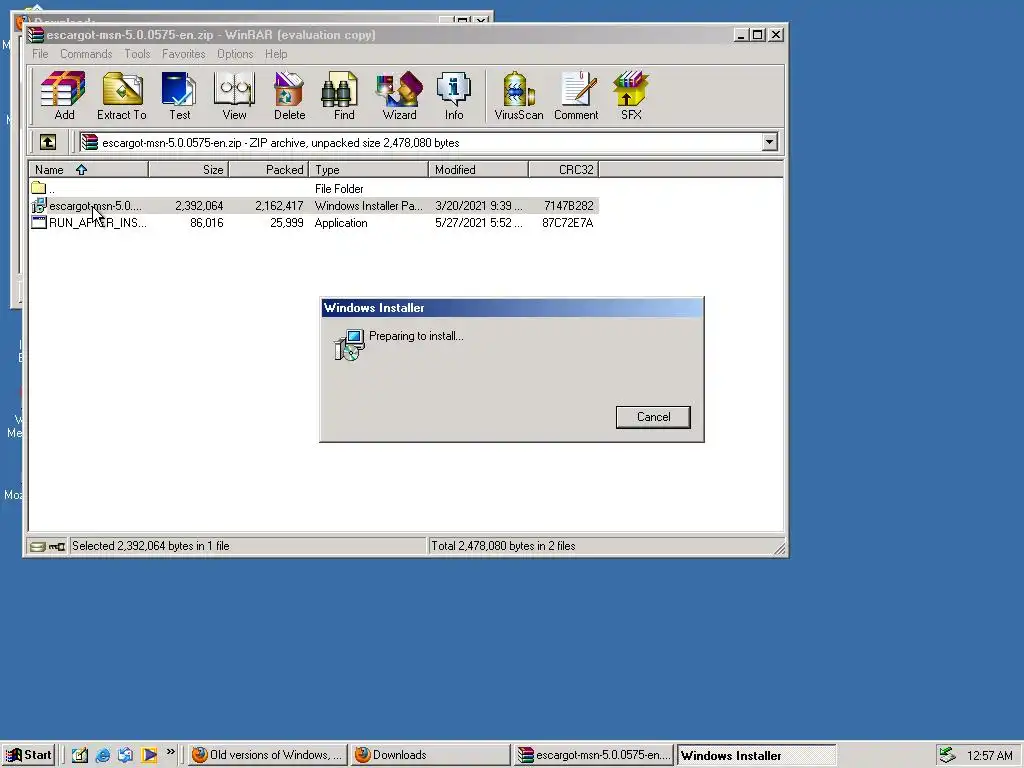Sort by the Size column header
The height and width of the screenshot is (768, 1024).
pos(188,170)
